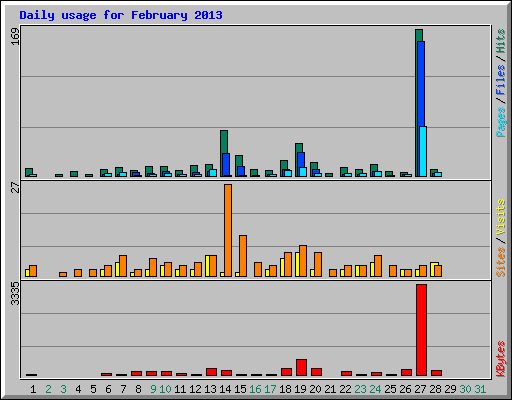Click the 3335 scale label on the KBytes chart
The image size is (512, 400).
[x=15, y=294]
